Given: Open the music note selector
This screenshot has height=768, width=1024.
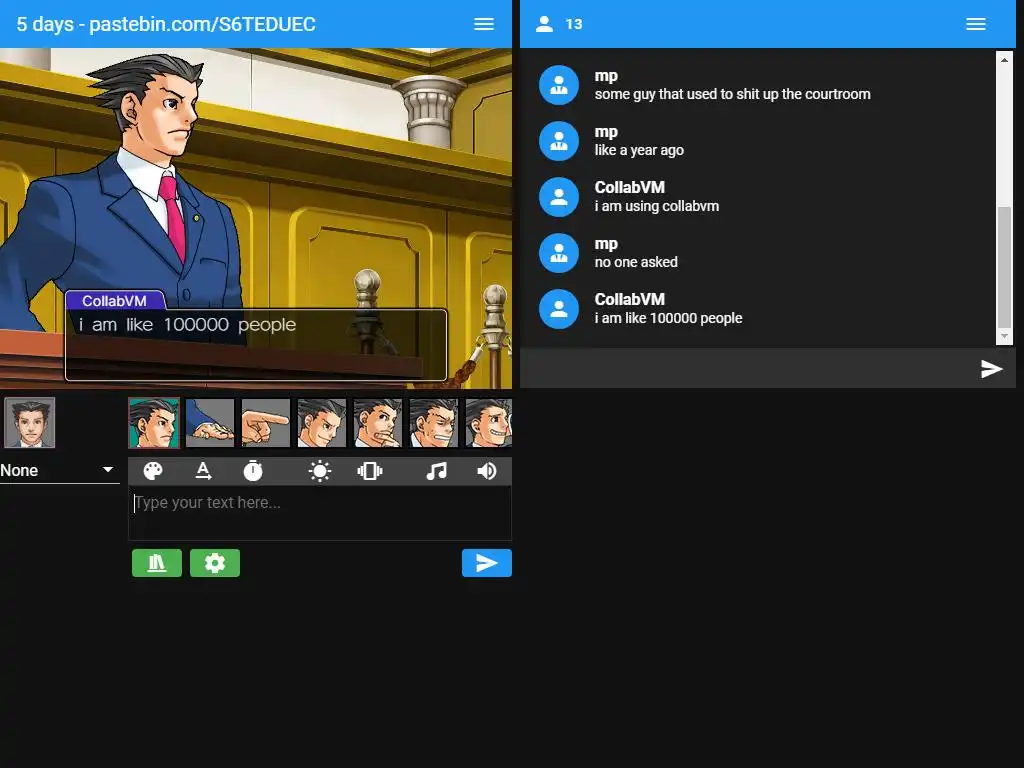Looking at the screenshot, I should pyautogui.click(x=436, y=471).
